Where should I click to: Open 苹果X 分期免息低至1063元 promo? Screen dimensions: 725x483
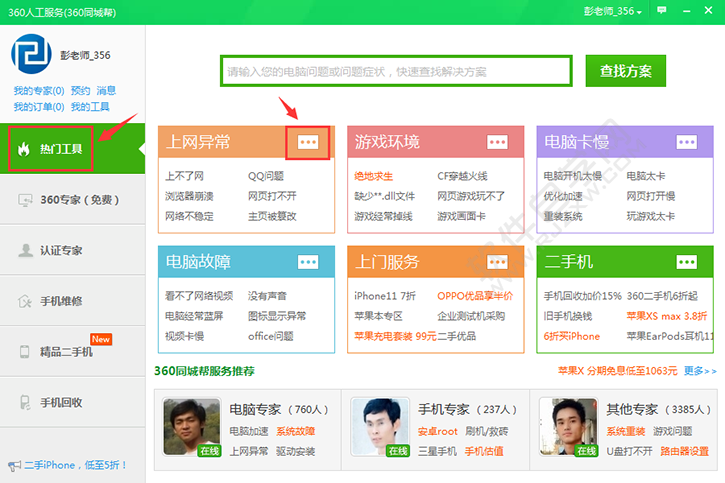click(618, 371)
